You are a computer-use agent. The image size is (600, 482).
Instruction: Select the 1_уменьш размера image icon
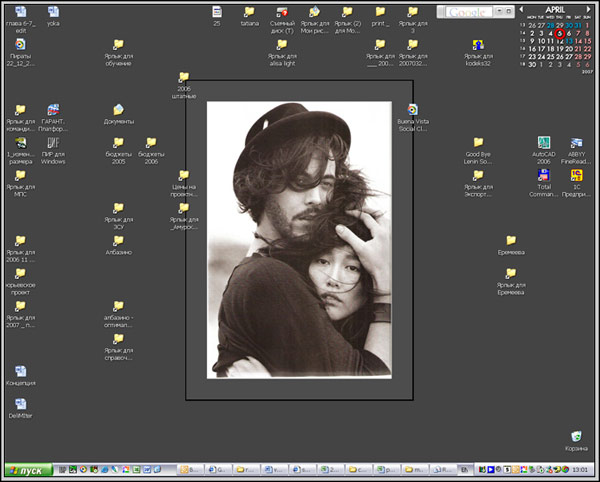pyautogui.click(x=21, y=143)
